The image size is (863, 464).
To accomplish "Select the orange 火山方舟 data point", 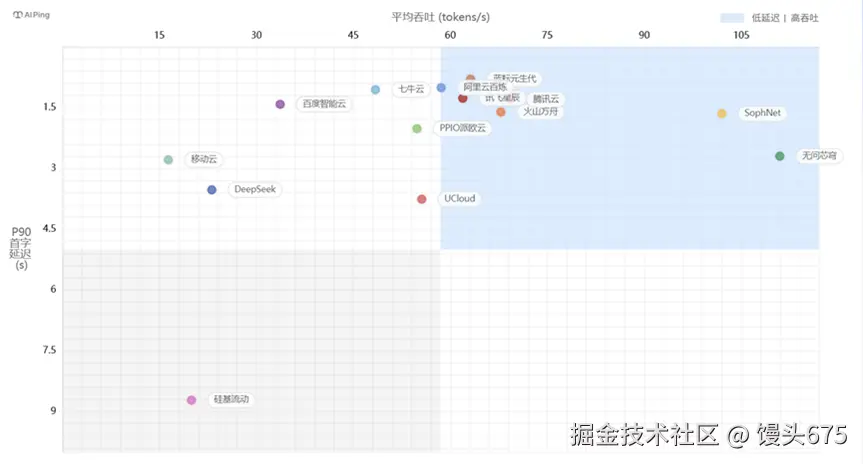I will coord(501,112).
